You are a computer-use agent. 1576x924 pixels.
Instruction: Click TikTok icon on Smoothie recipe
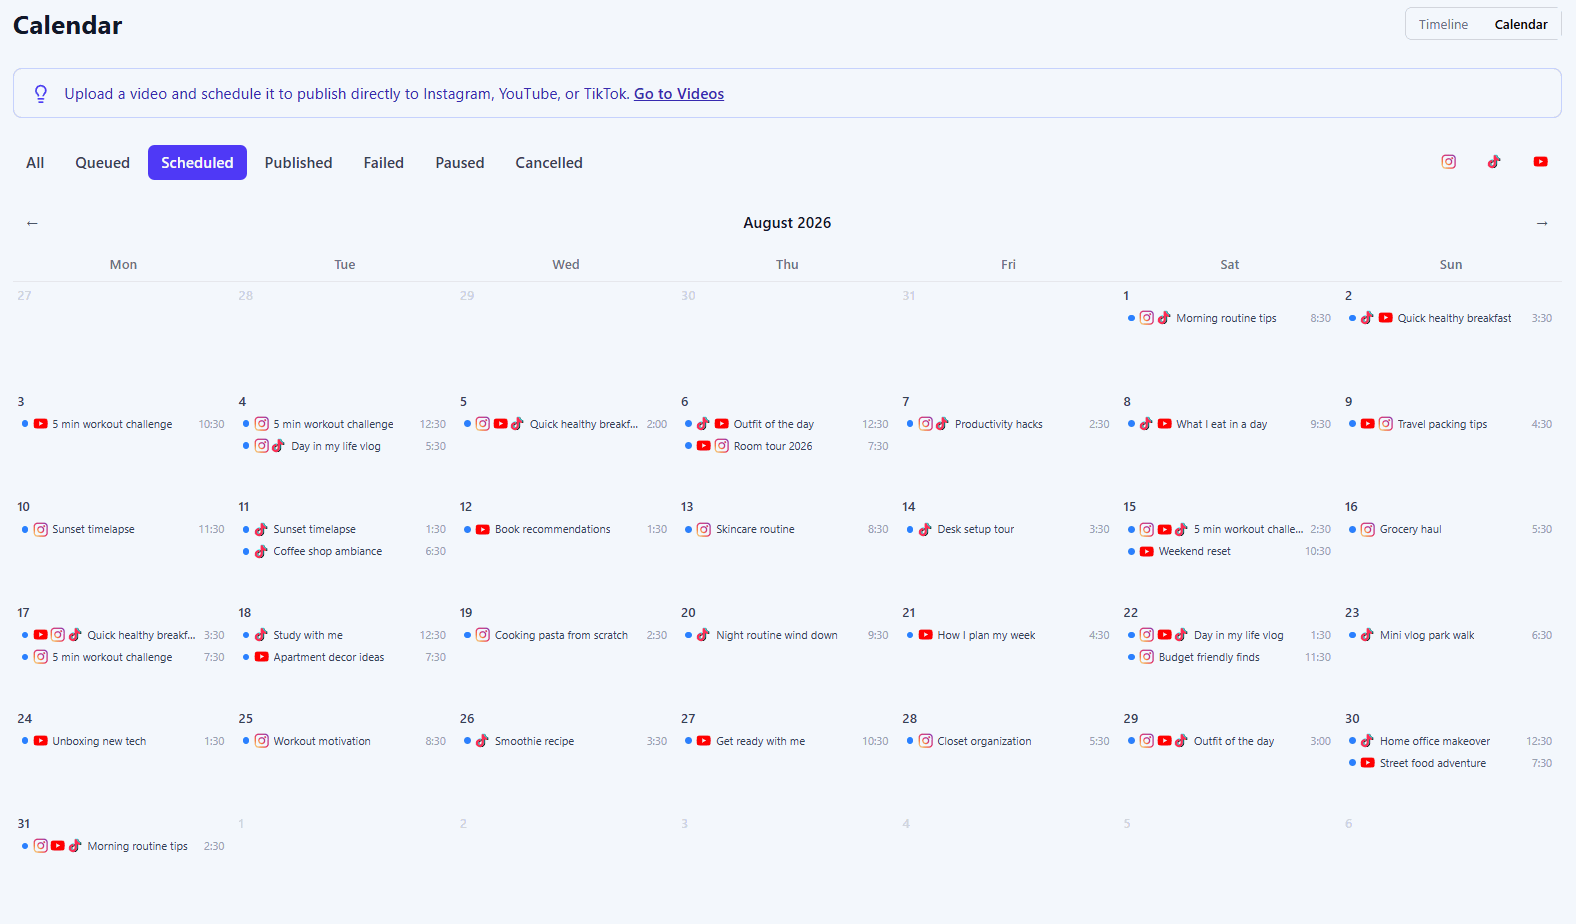click(x=483, y=741)
